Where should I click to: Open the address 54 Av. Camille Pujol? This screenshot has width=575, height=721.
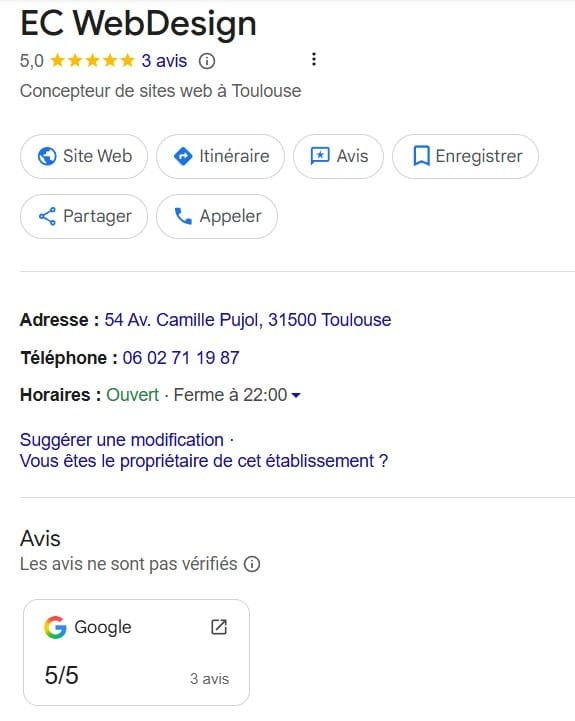247,320
